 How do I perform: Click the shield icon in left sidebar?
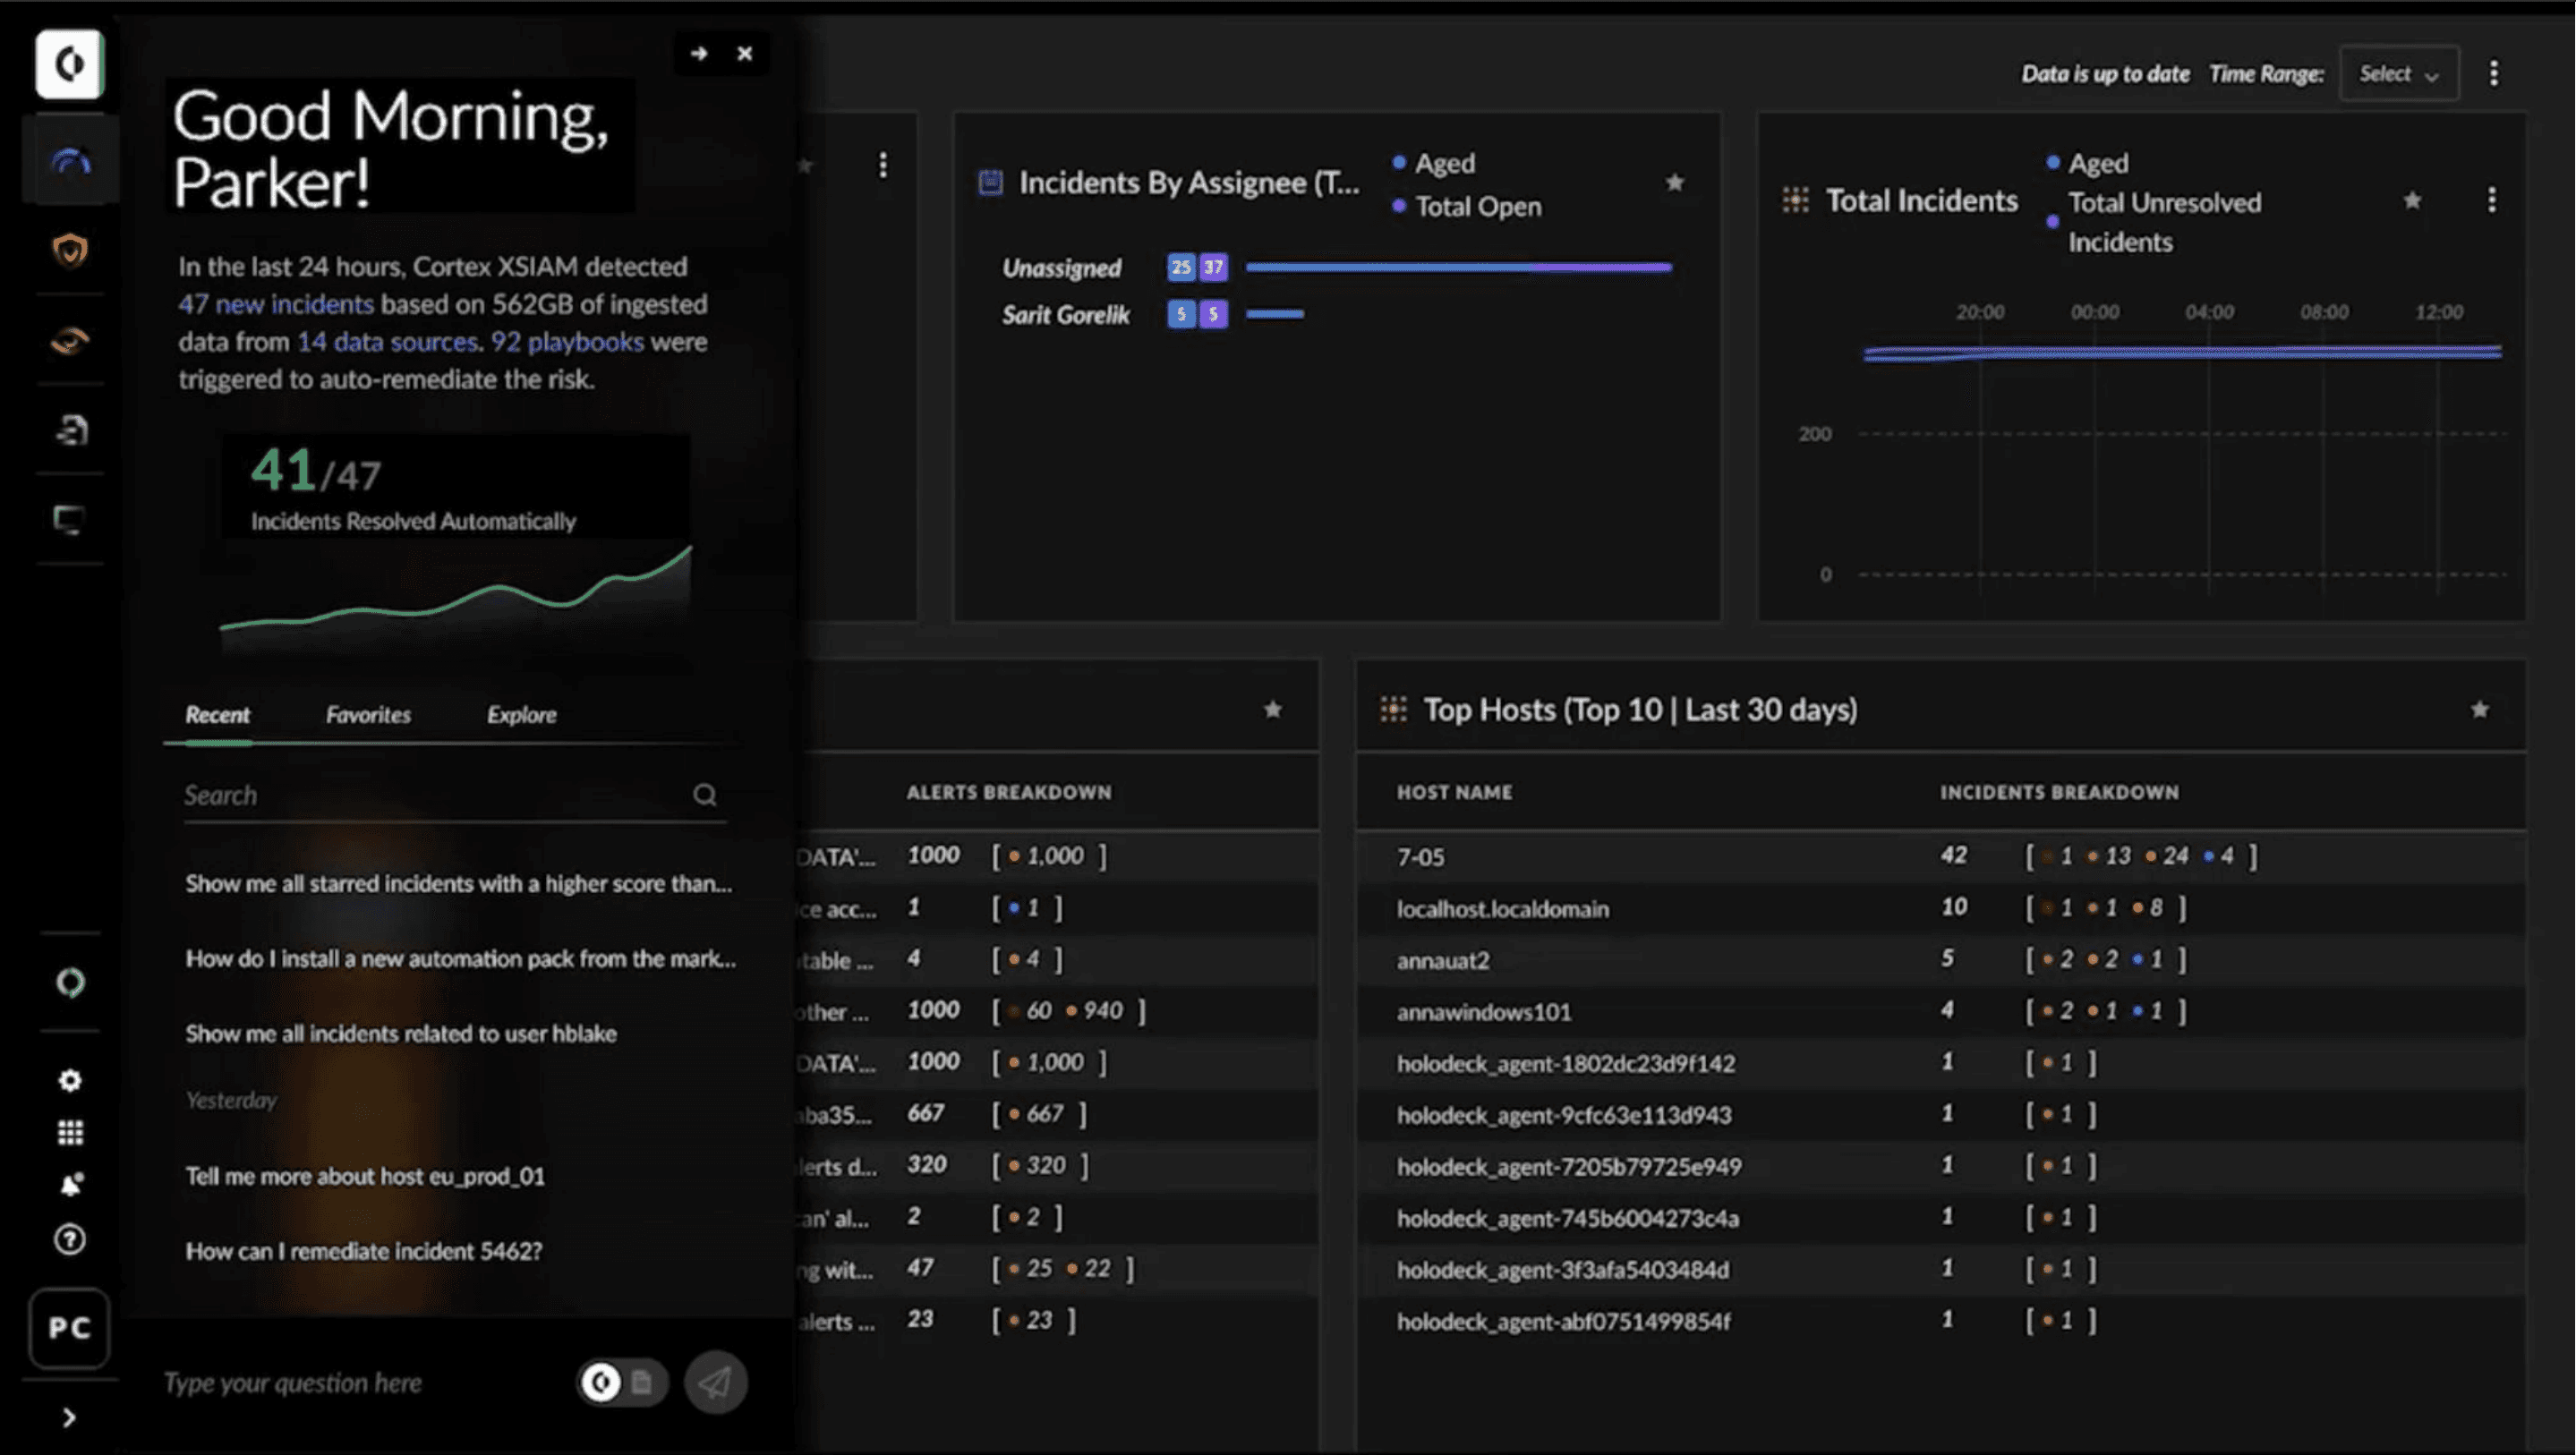[69, 250]
